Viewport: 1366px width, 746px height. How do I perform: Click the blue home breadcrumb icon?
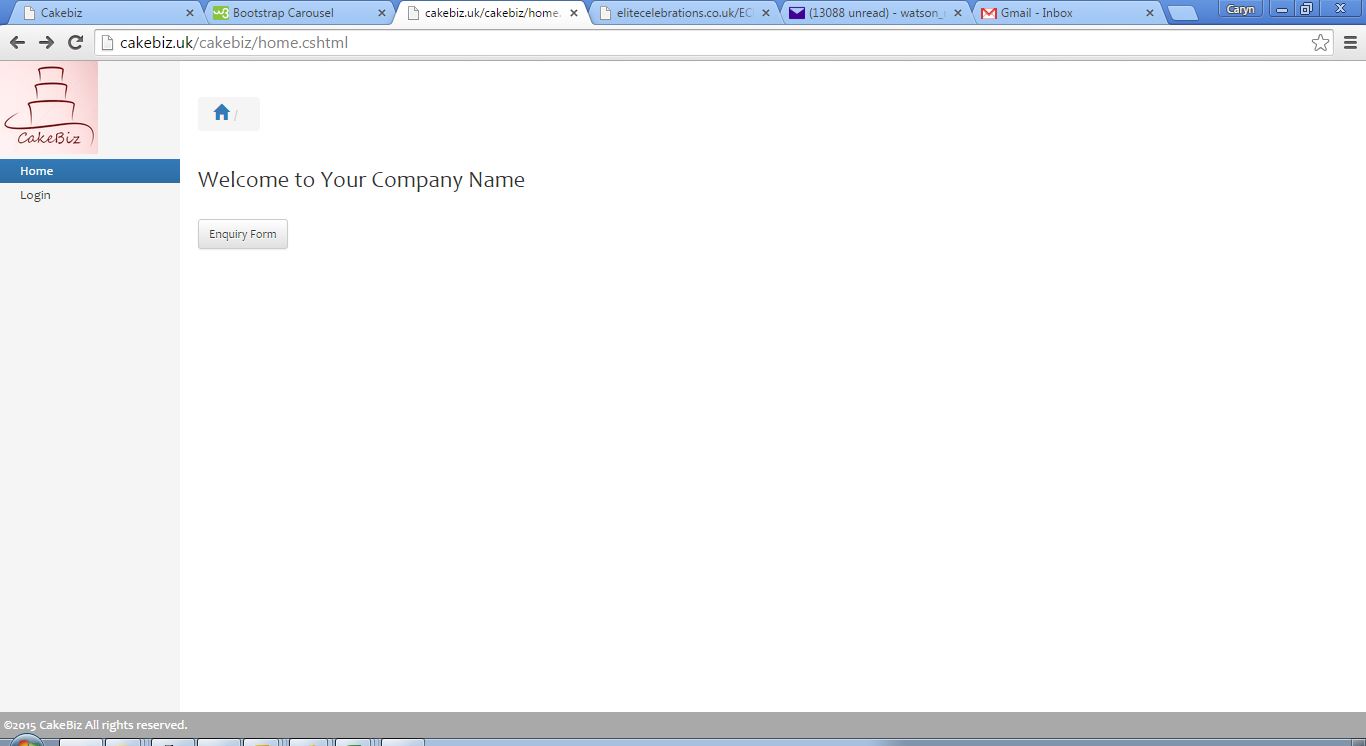pyautogui.click(x=222, y=113)
